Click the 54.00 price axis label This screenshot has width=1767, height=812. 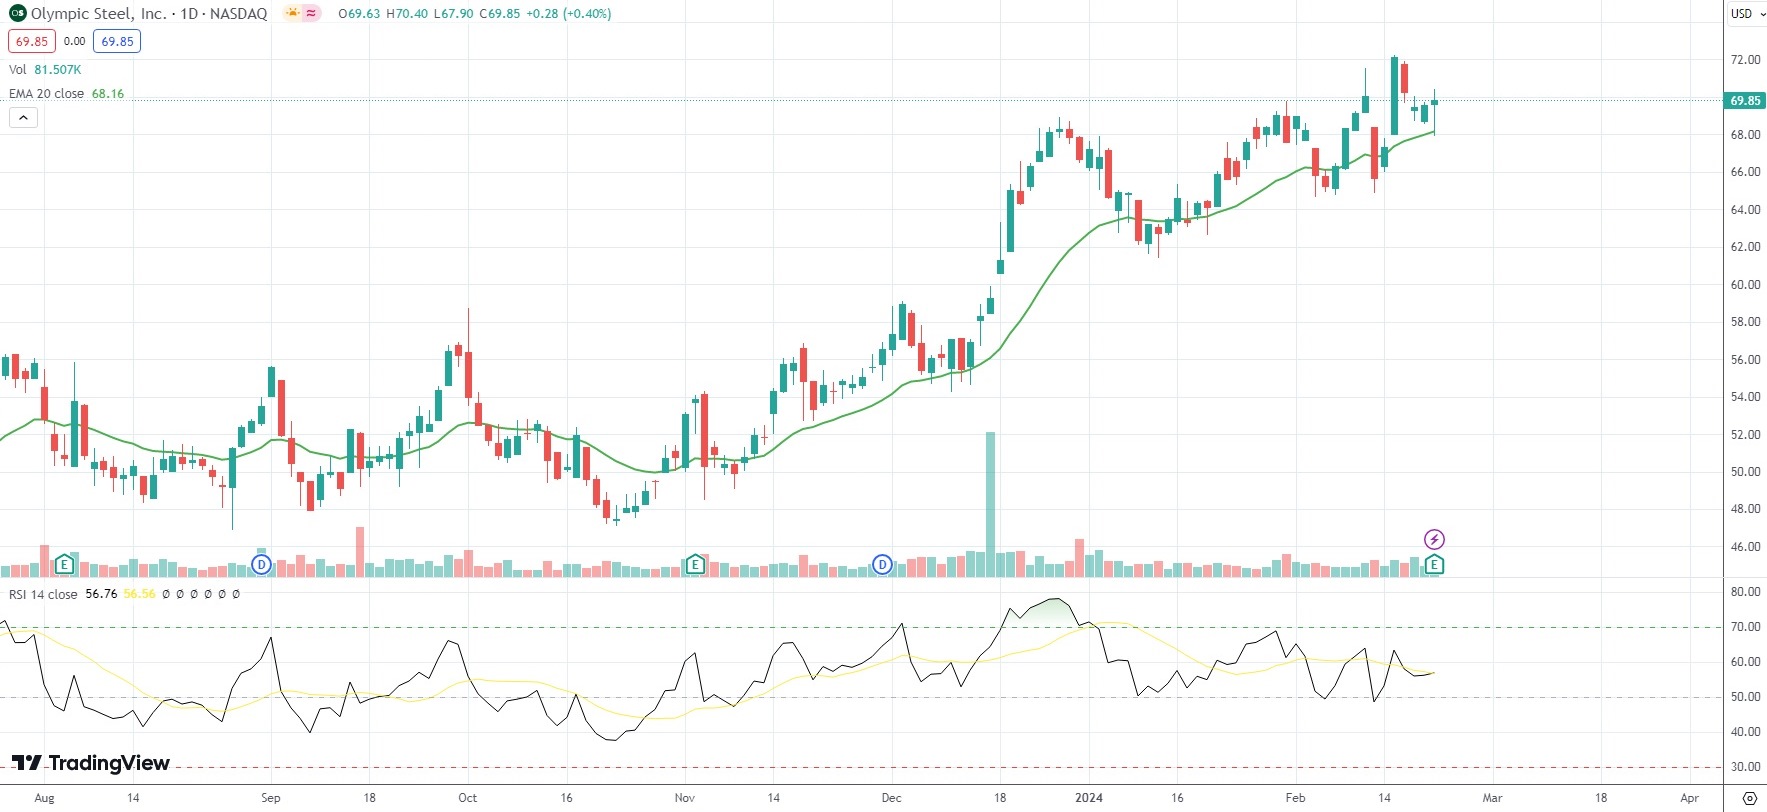1745,397
